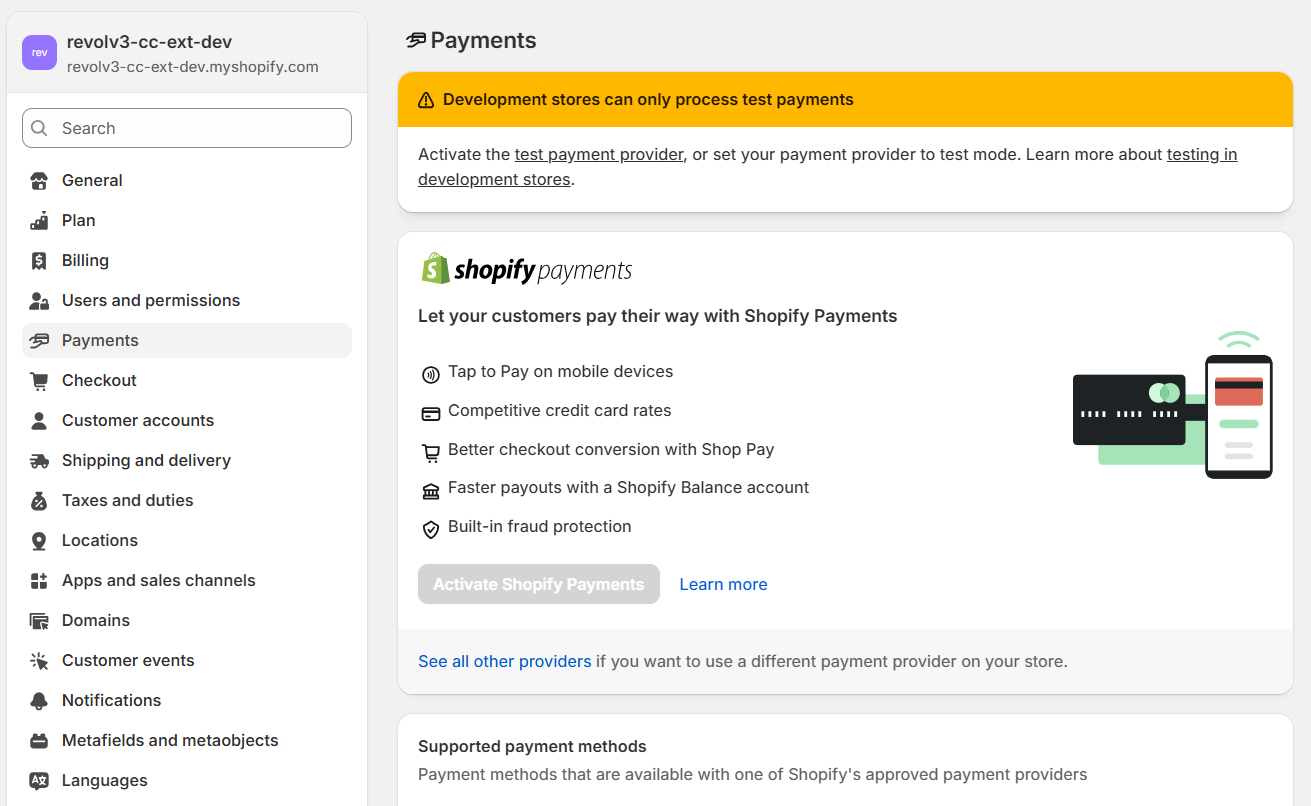Click the Notifications bell icon
This screenshot has width=1311, height=806.
click(x=39, y=700)
